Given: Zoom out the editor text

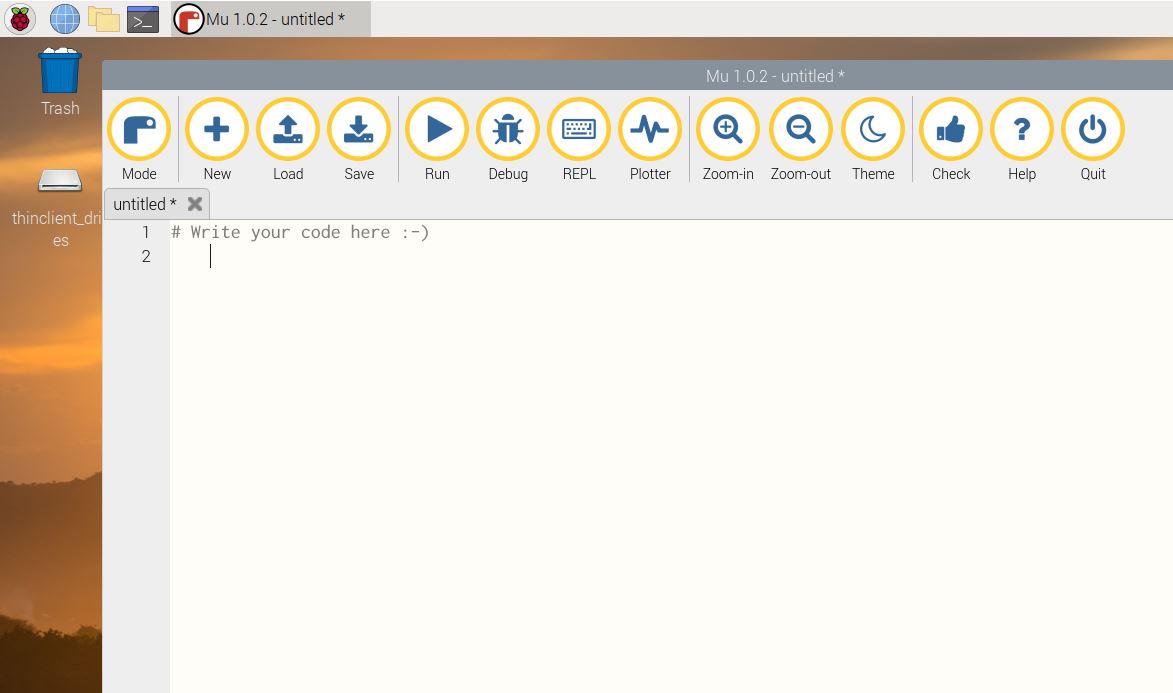Looking at the screenshot, I should click(x=801, y=130).
